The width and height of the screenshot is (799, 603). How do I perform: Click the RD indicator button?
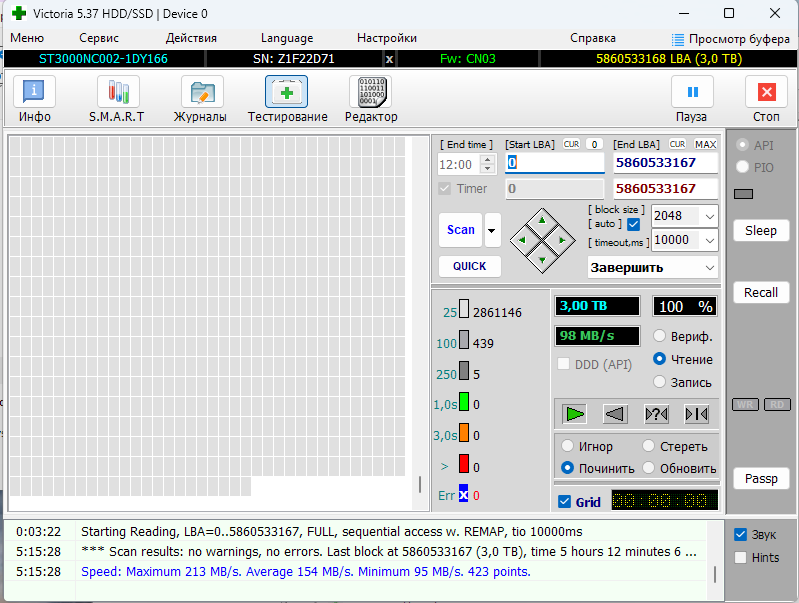pos(777,404)
